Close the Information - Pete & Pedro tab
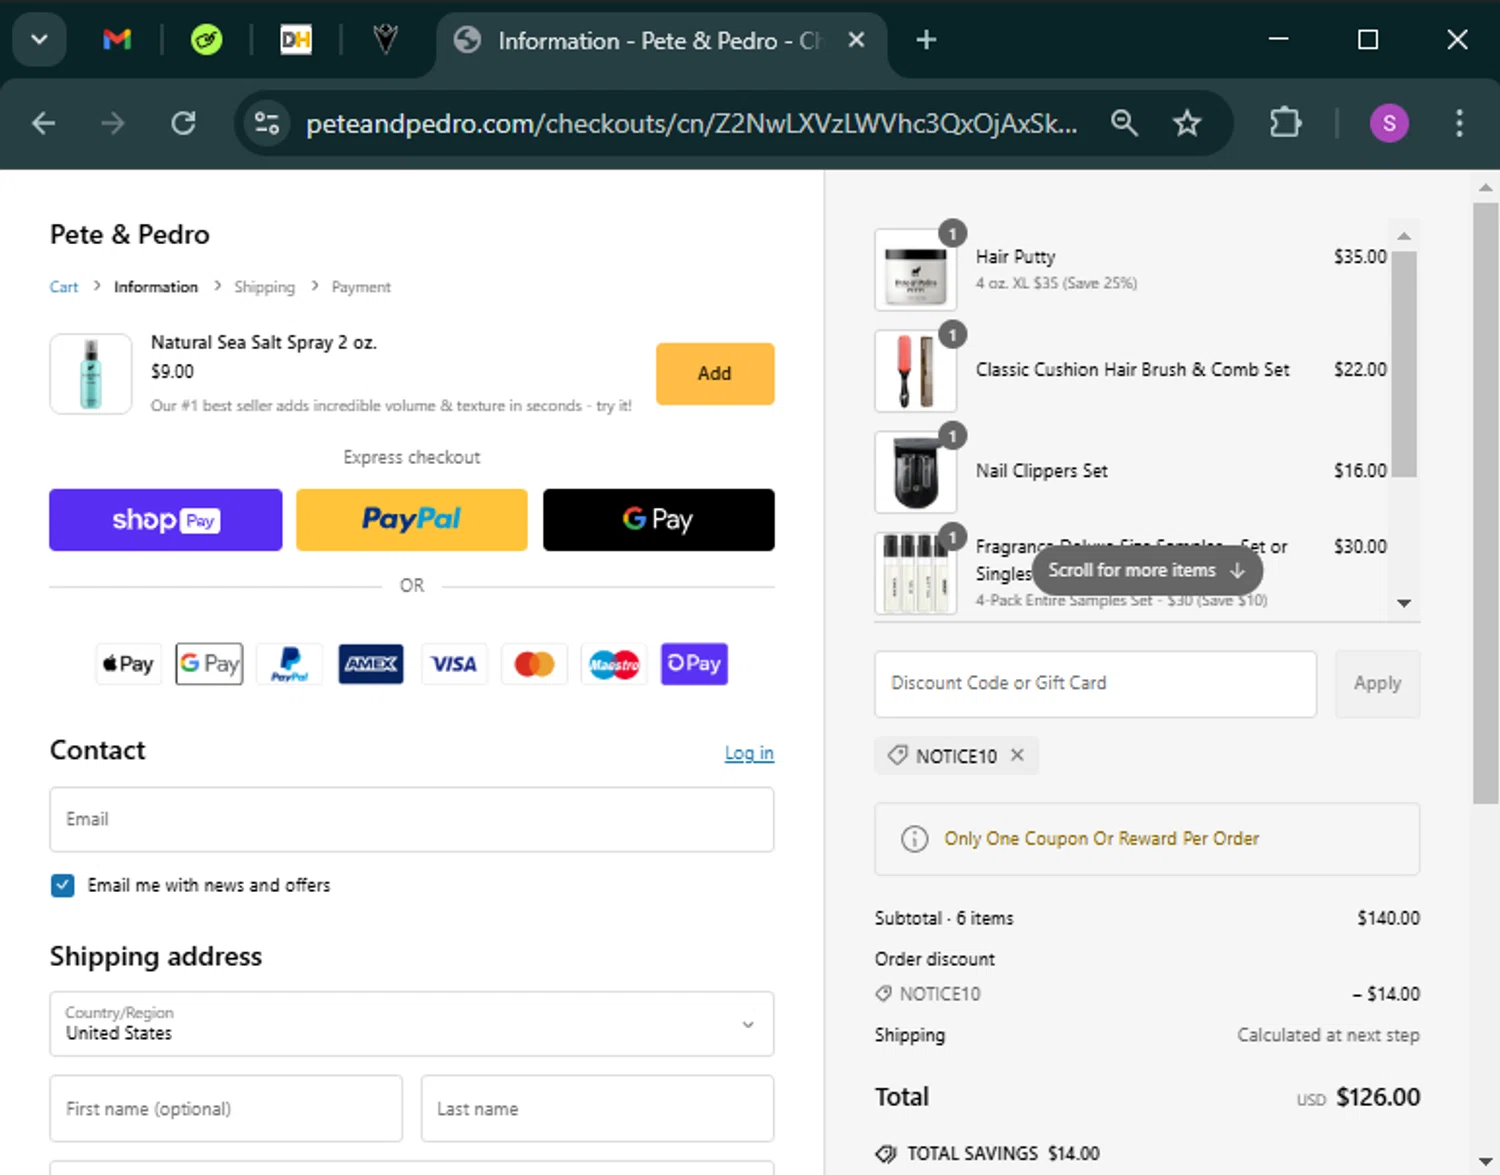The height and width of the screenshot is (1175, 1500). [856, 40]
